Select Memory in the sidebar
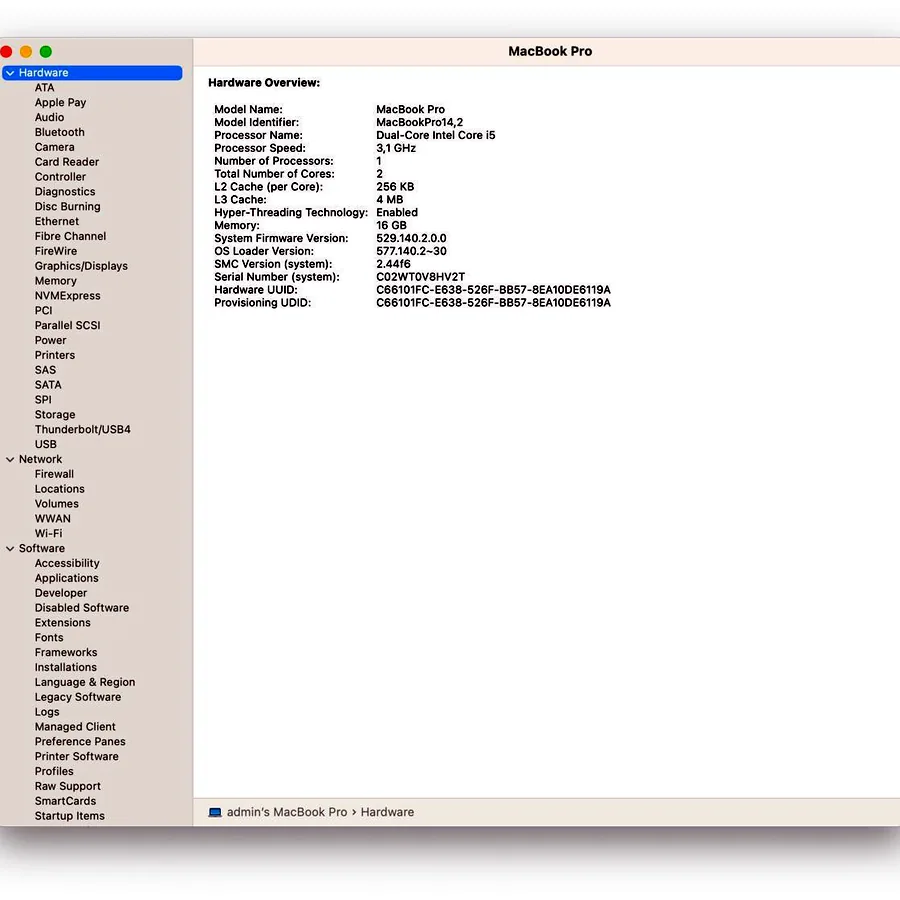 coord(56,281)
